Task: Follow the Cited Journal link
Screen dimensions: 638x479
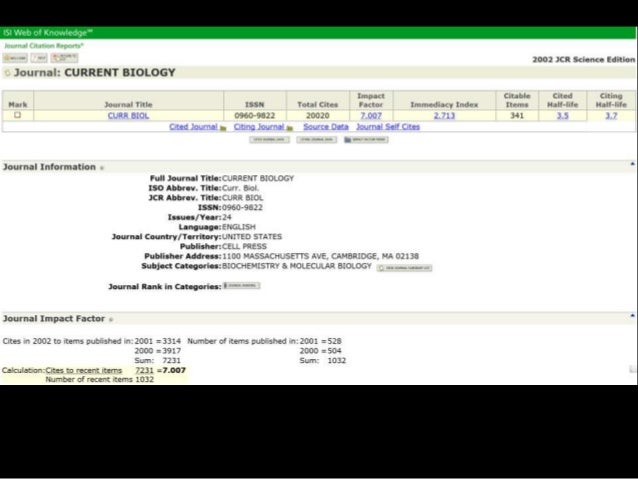Action: (193, 127)
